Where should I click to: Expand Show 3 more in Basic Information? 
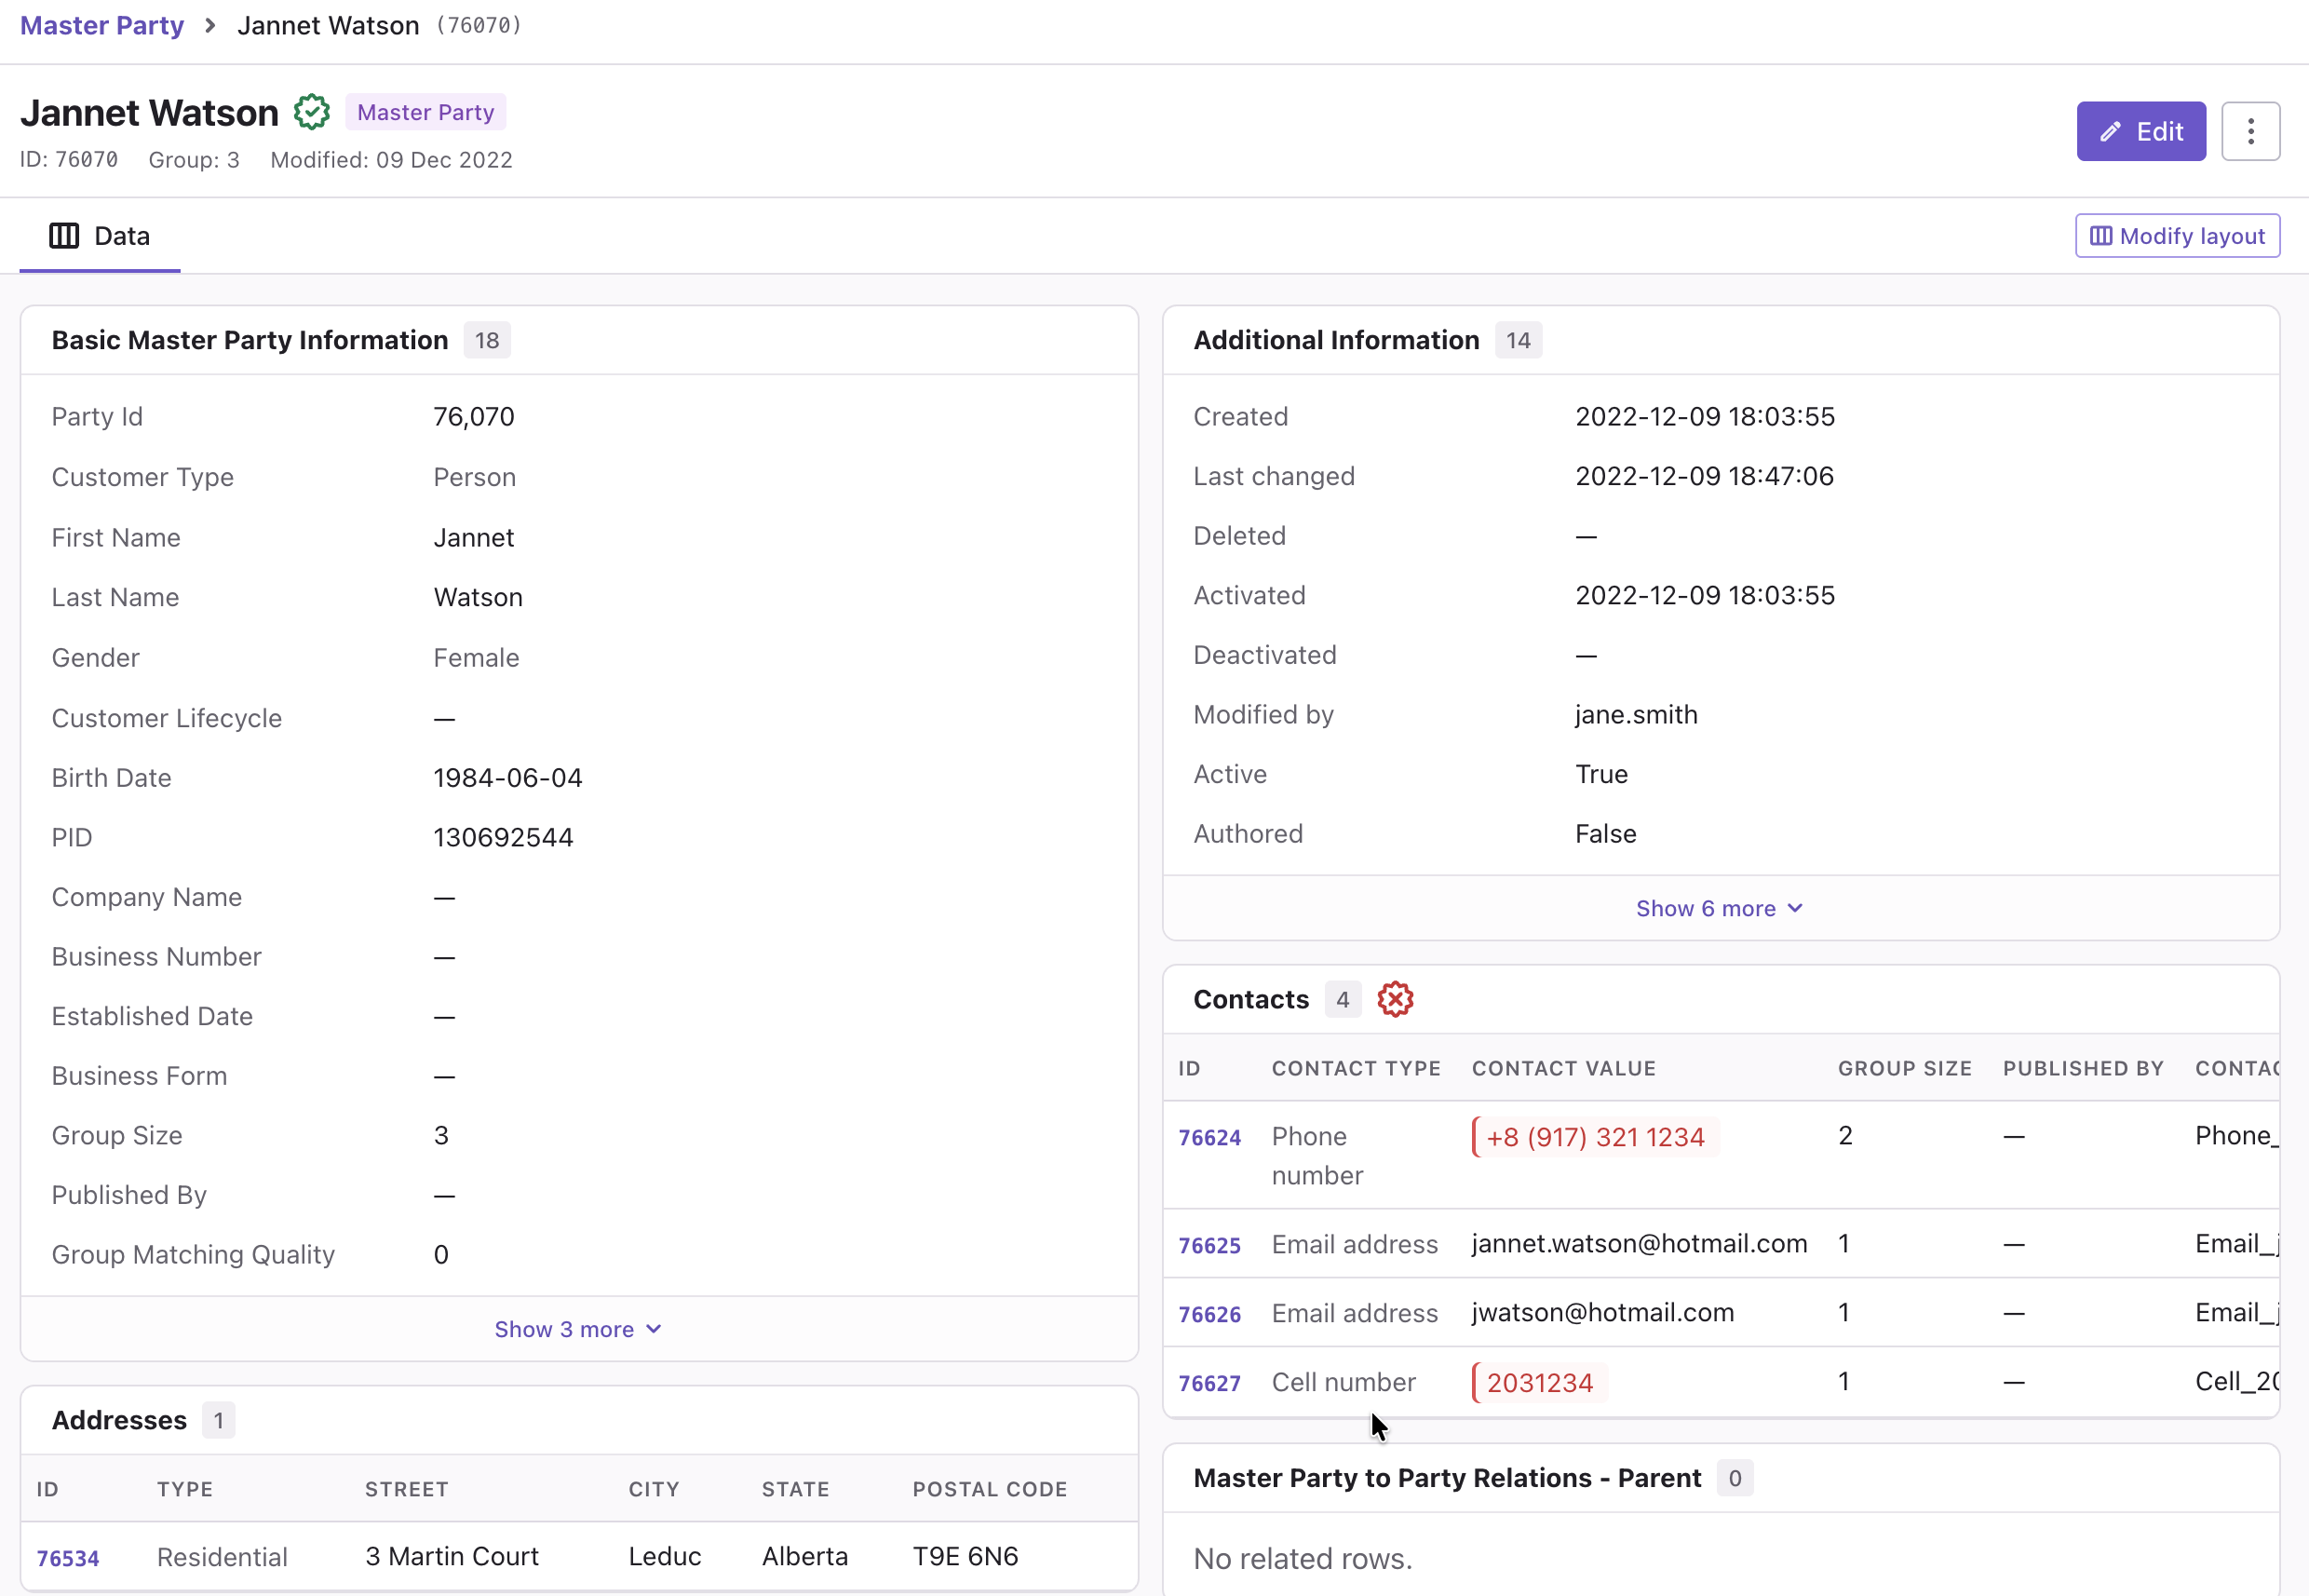(578, 1329)
